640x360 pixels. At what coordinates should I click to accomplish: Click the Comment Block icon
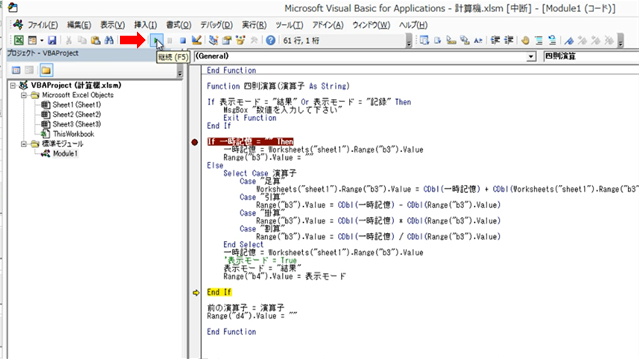[539, 40]
